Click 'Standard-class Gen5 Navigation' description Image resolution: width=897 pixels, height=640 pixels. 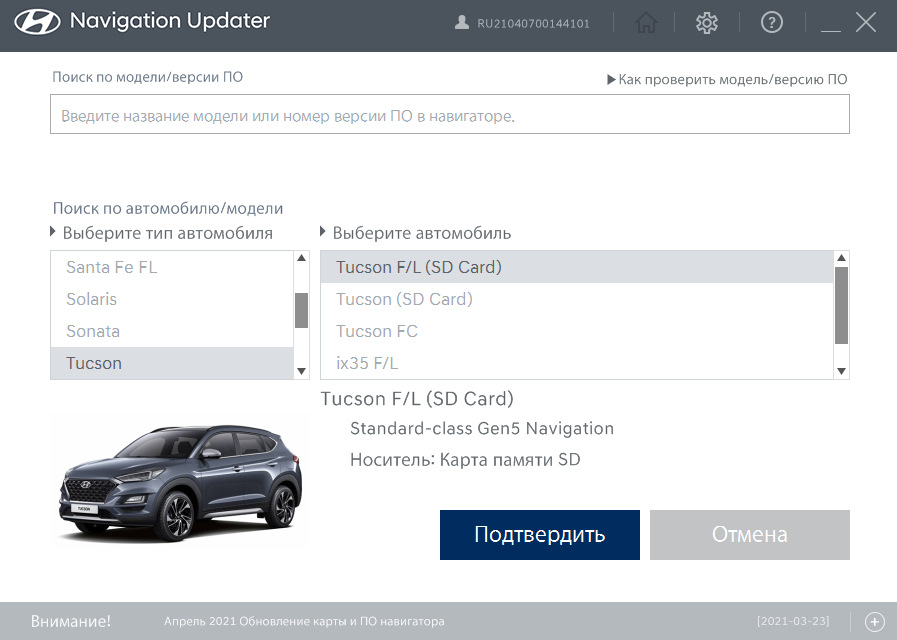tap(482, 428)
